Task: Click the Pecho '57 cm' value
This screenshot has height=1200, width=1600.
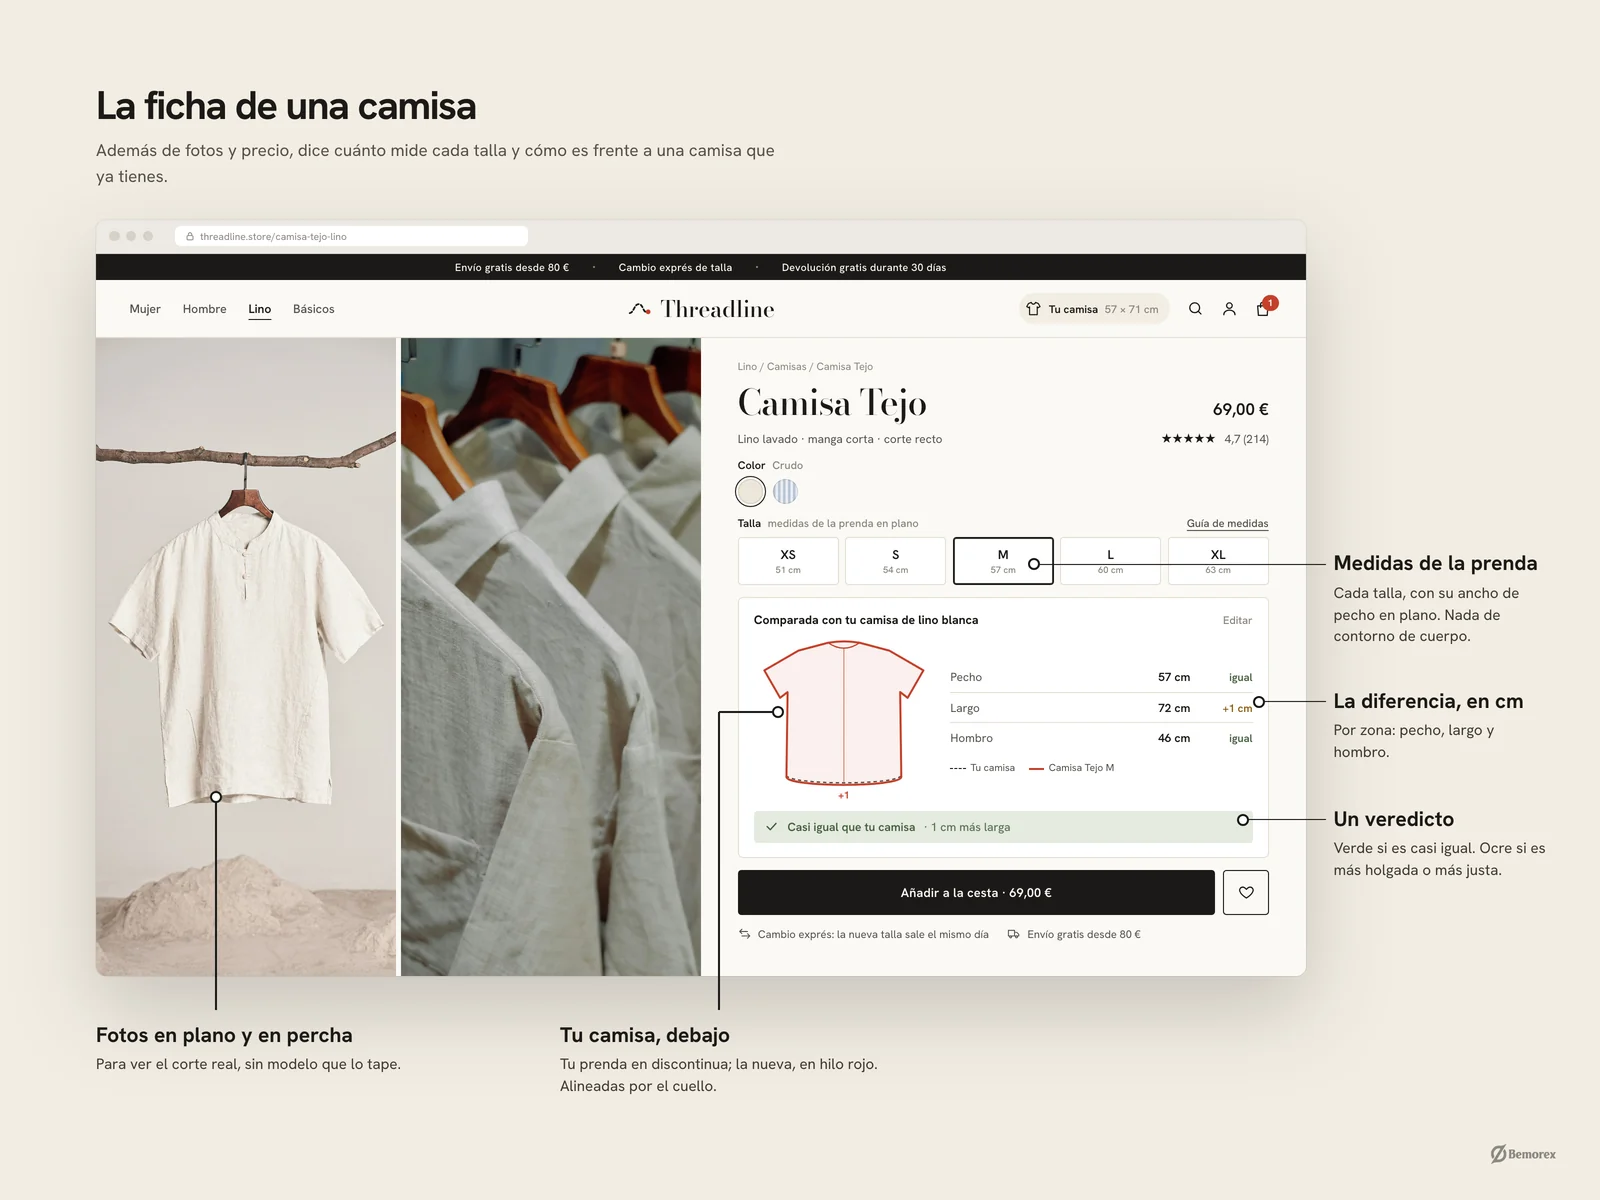Action: coord(1174,677)
